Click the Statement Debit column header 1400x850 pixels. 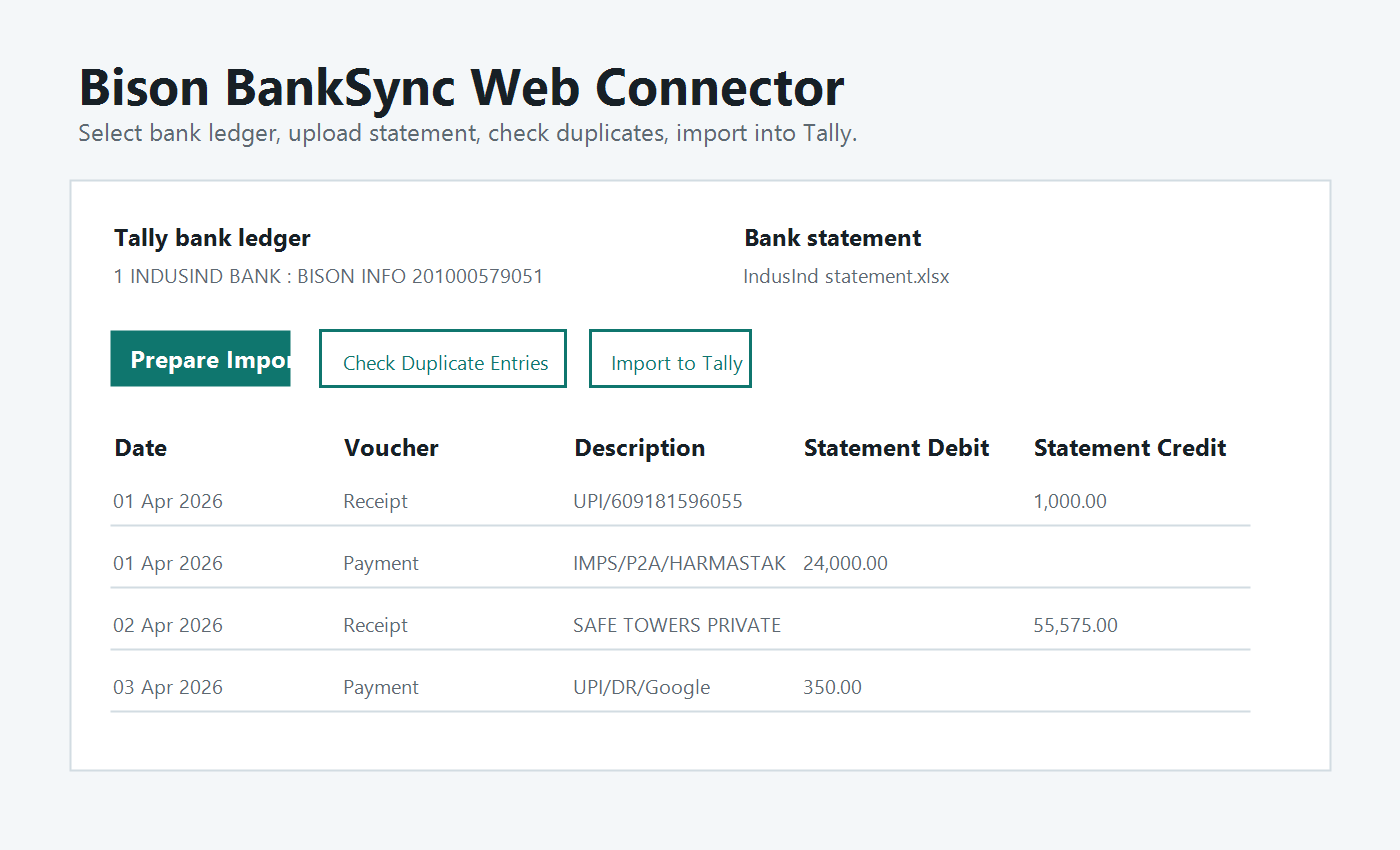click(896, 448)
